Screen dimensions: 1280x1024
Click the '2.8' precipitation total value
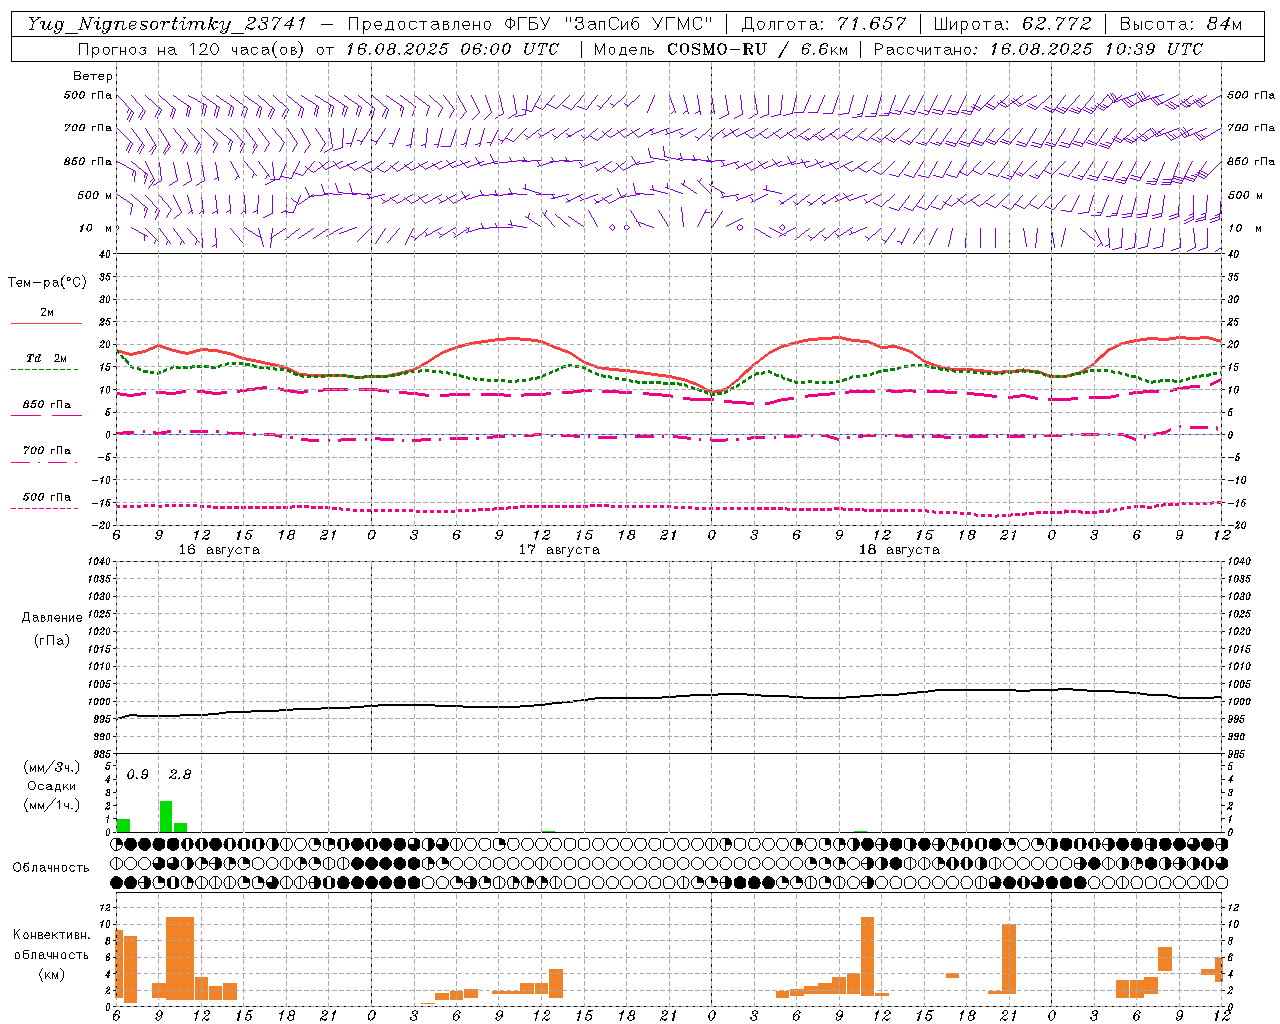180,774
